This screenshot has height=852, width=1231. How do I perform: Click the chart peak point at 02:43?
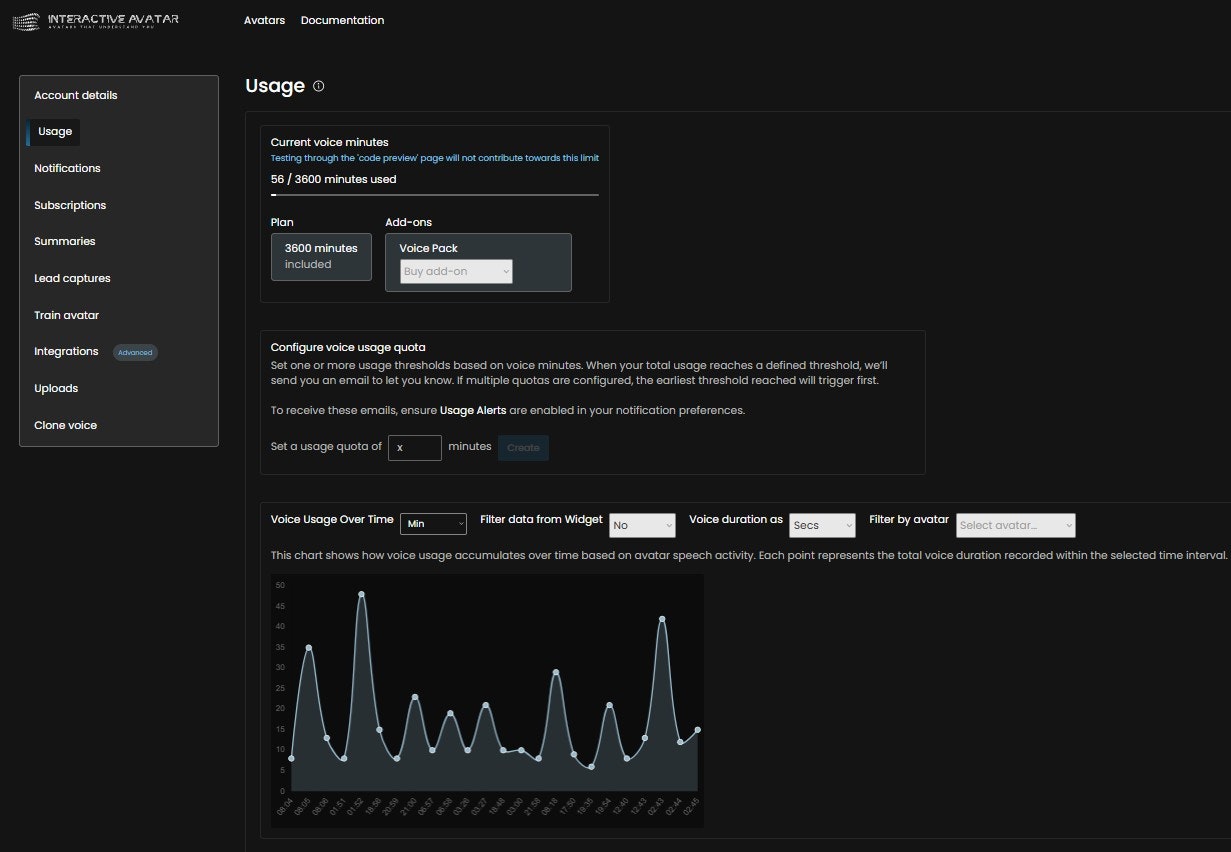[x=662, y=619]
